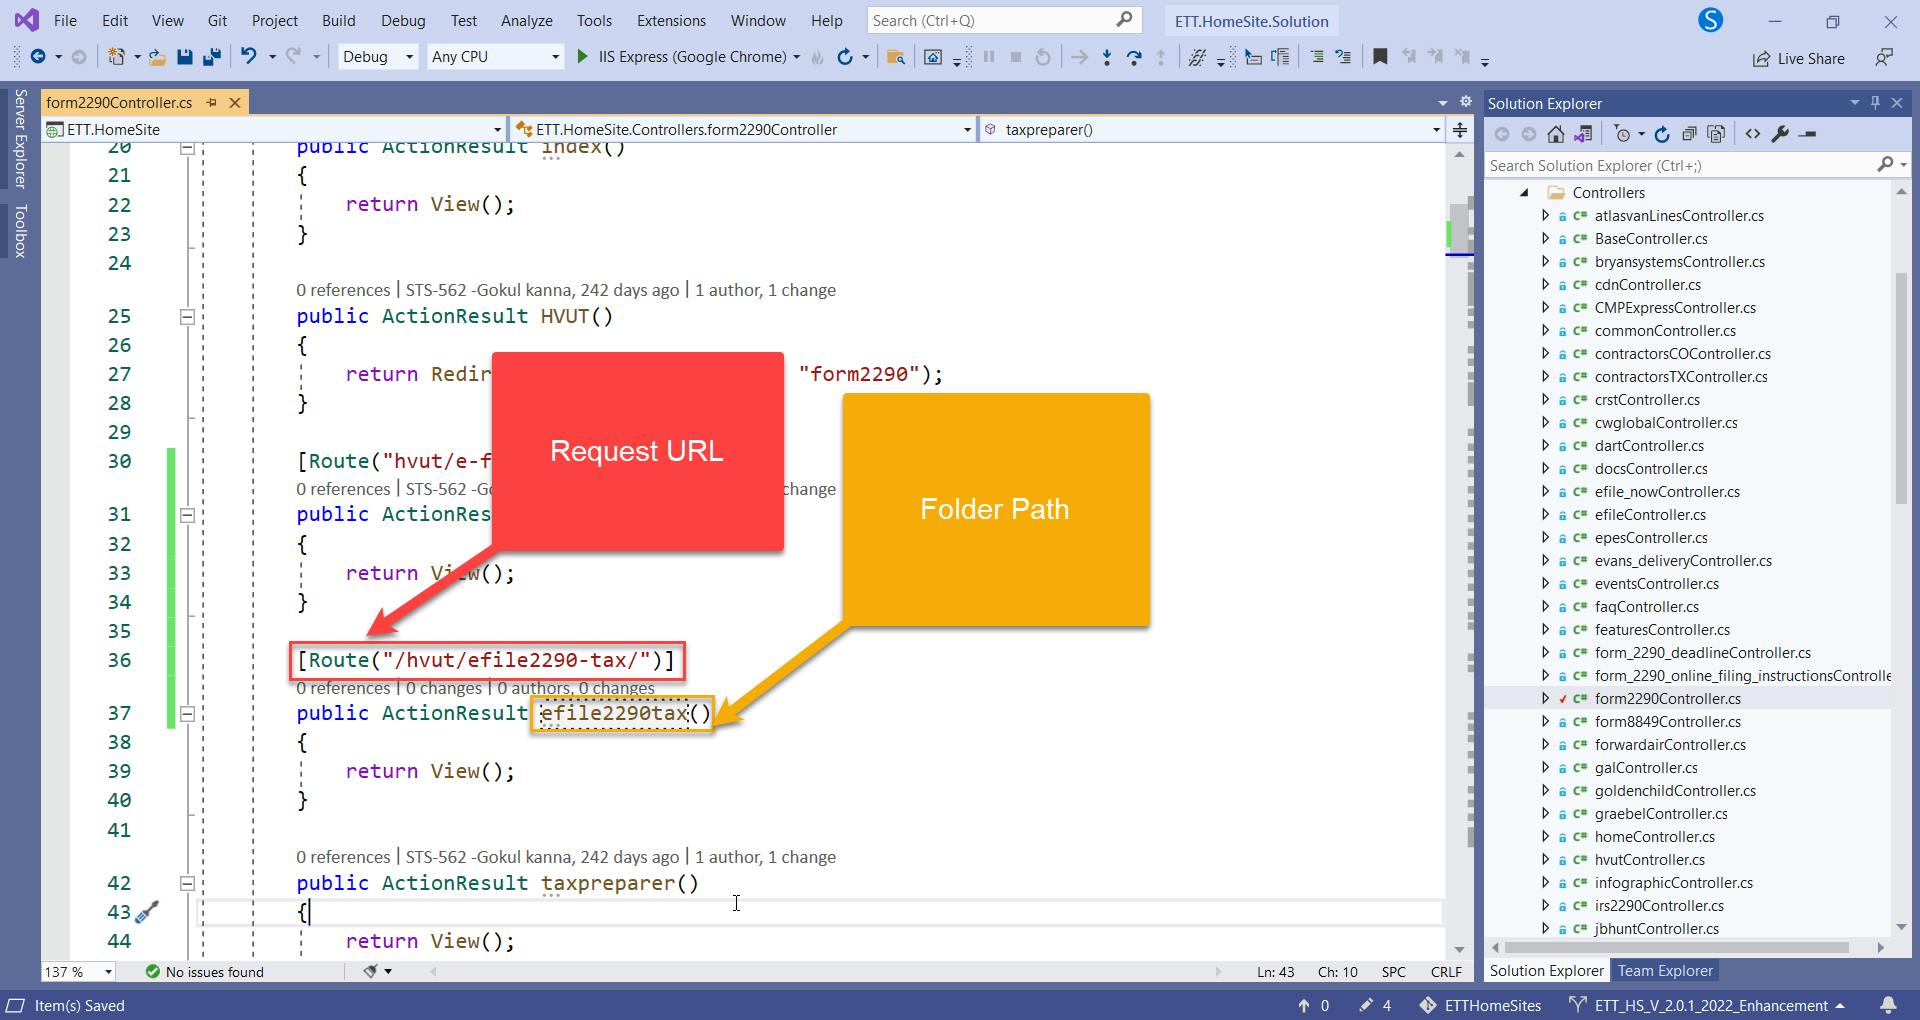Collapse the efile2290tax method outlining box
The image size is (1920, 1020).
(187, 713)
